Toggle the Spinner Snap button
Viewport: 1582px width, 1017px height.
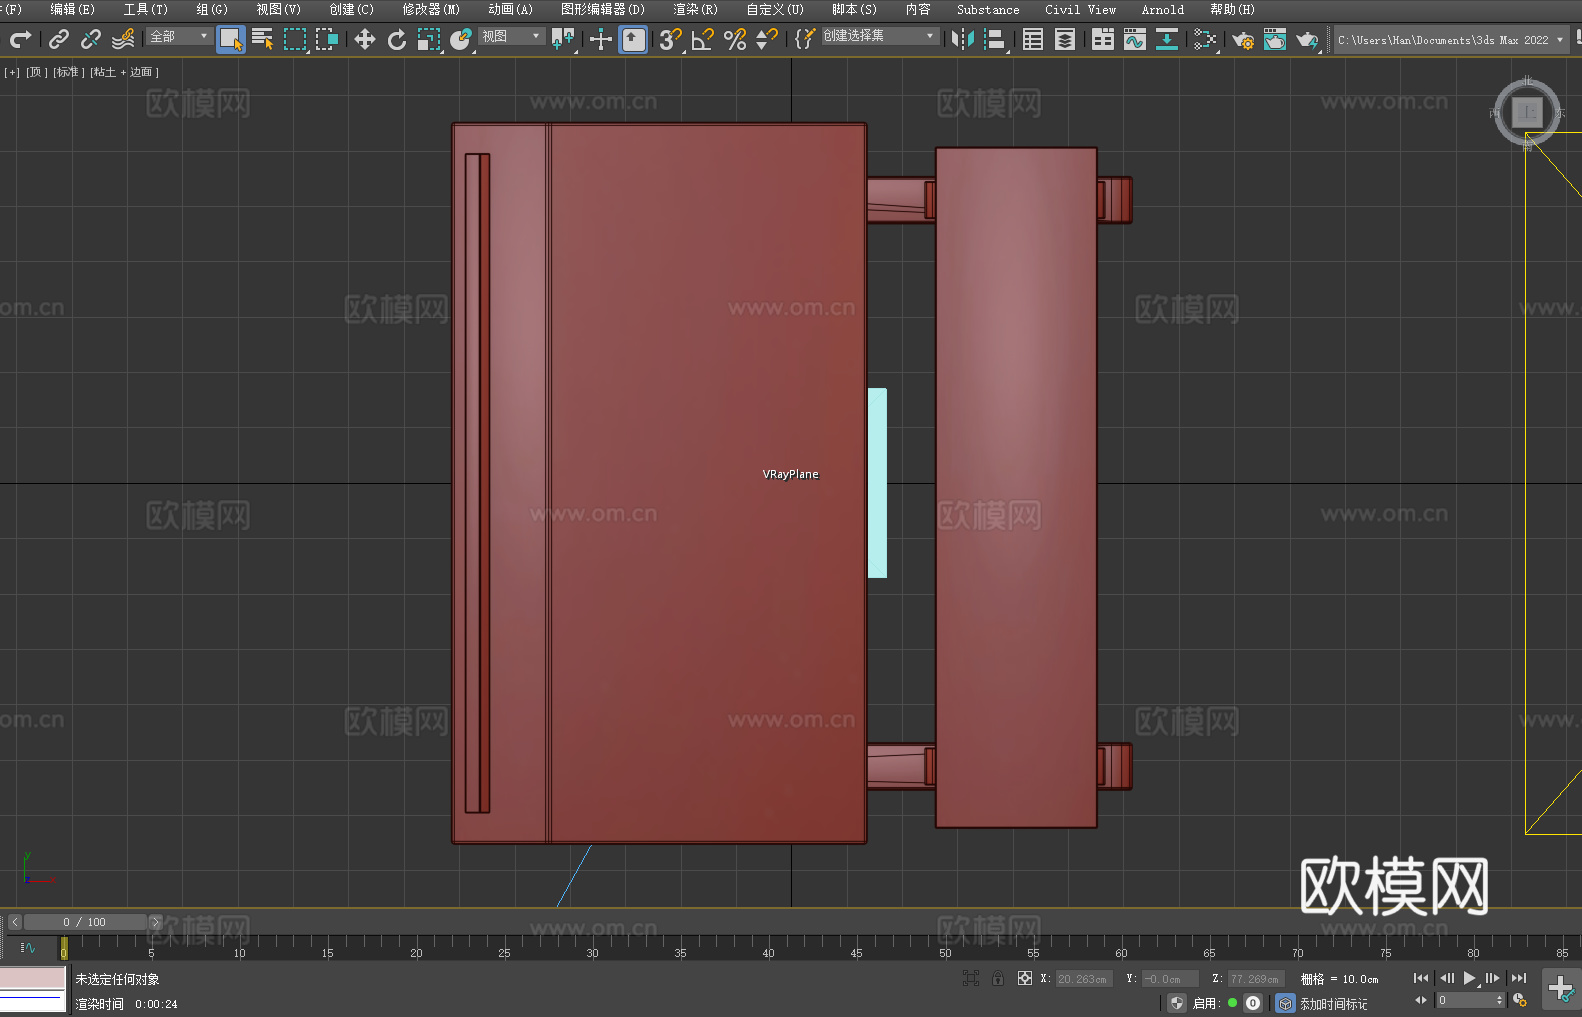click(767, 39)
